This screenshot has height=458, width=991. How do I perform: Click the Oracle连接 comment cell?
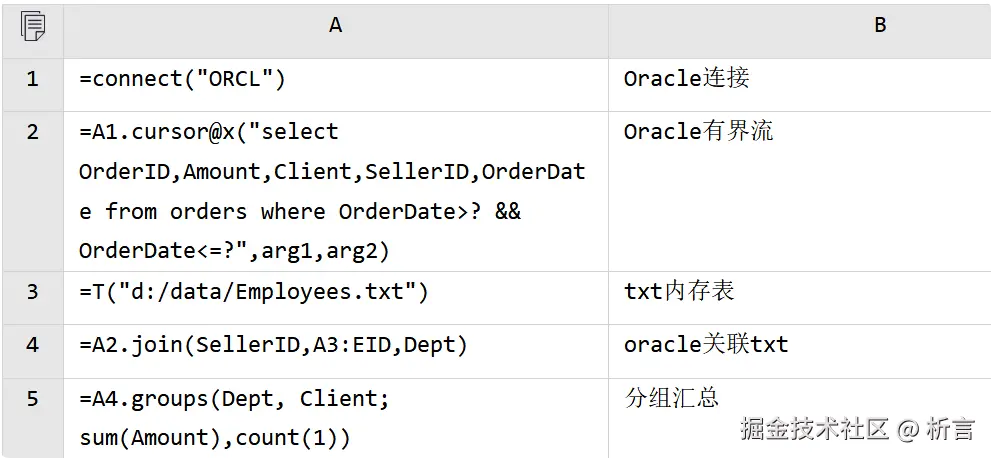pyautogui.click(x=686, y=79)
